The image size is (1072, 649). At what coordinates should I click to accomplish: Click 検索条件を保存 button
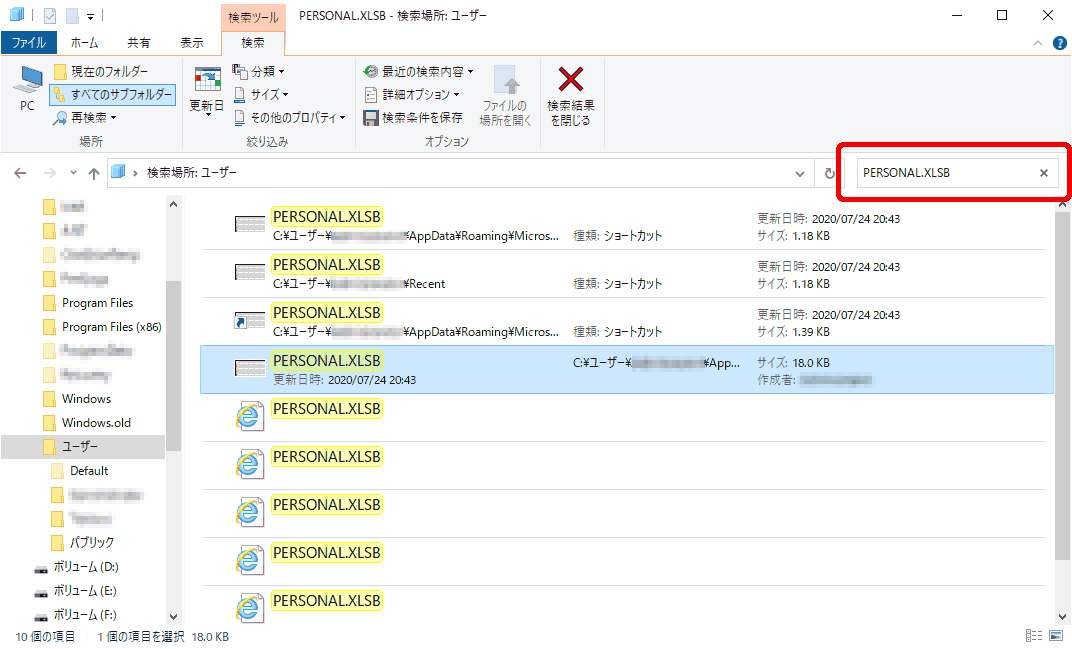[x=413, y=118]
